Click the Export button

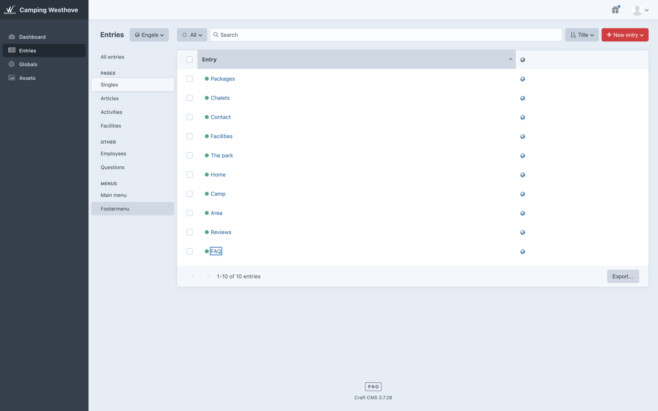coord(622,276)
